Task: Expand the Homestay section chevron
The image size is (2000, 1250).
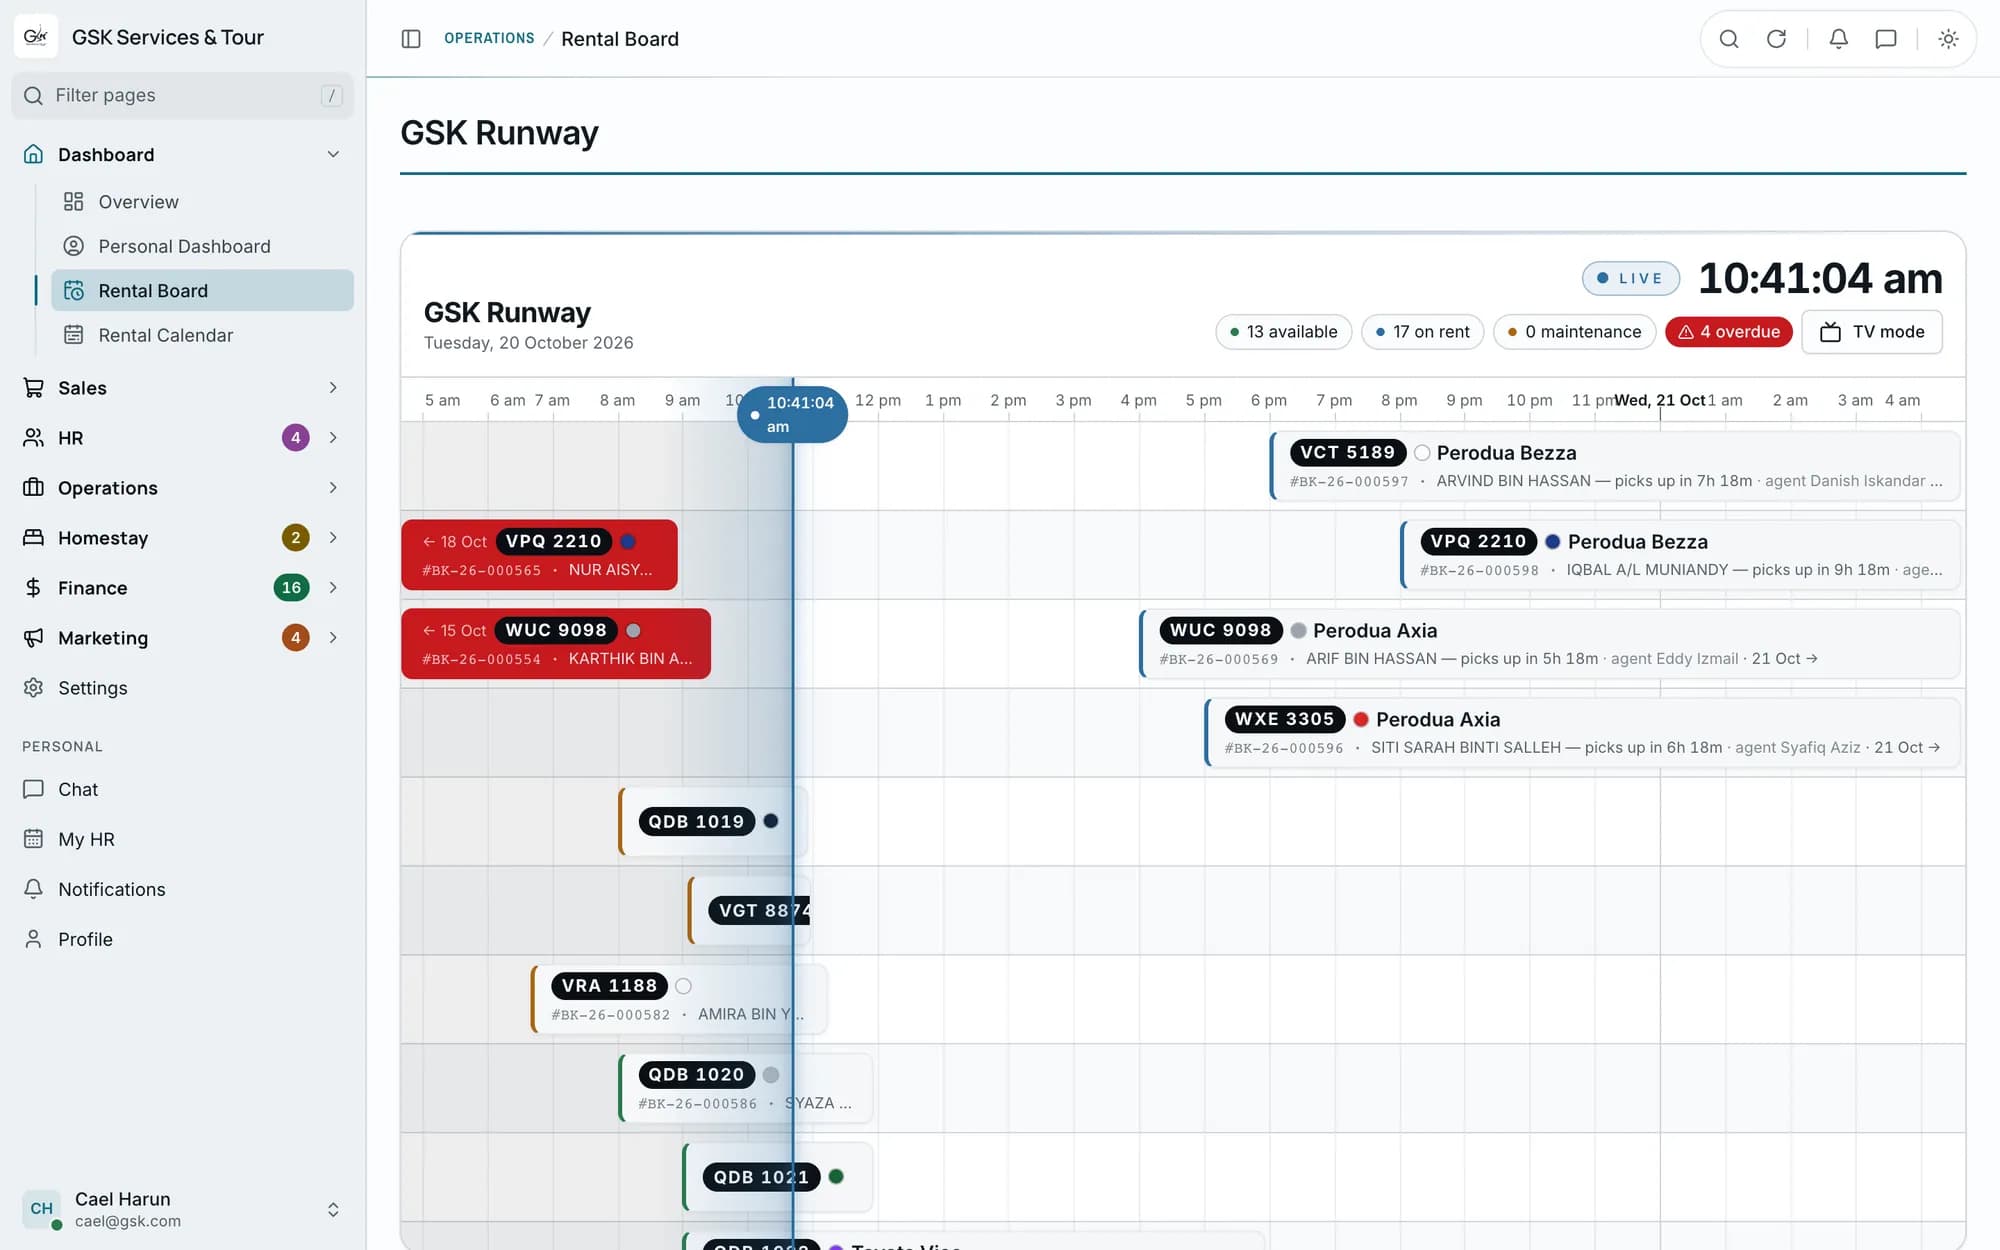Action: [x=333, y=538]
